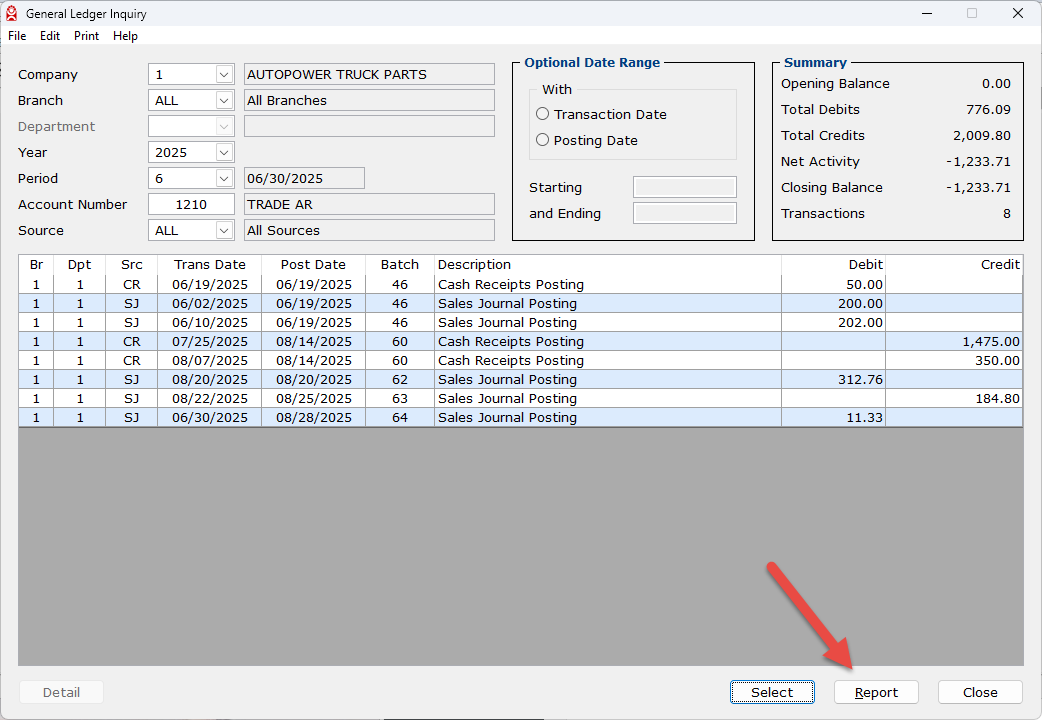Click the Close button at bottom right
Viewport: 1042px width, 720px height.
point(980,692)
